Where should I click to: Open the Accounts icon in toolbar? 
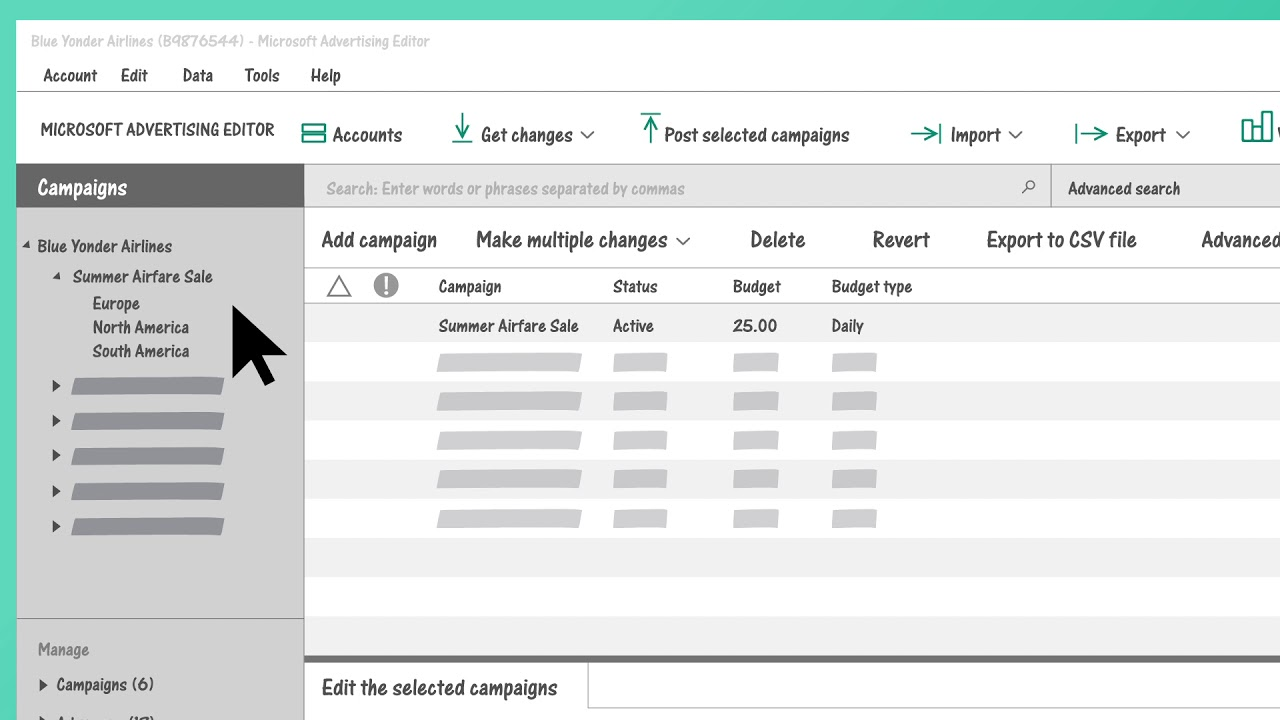pos(314,133)
